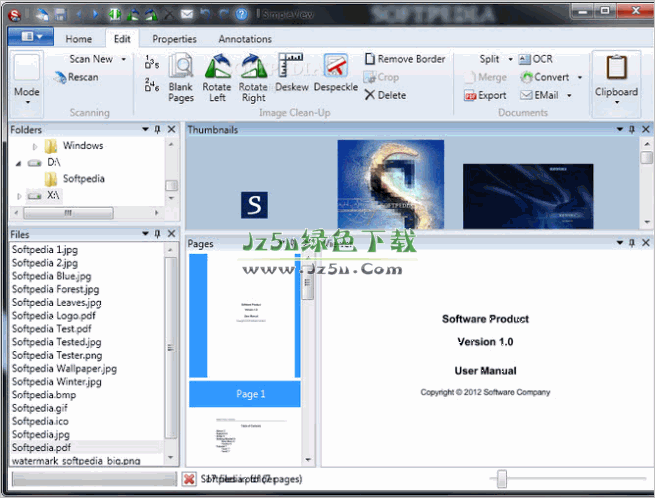Screen dimensions: 655x498
Task: Apply the Deskew tool
Action: point(292,73)
